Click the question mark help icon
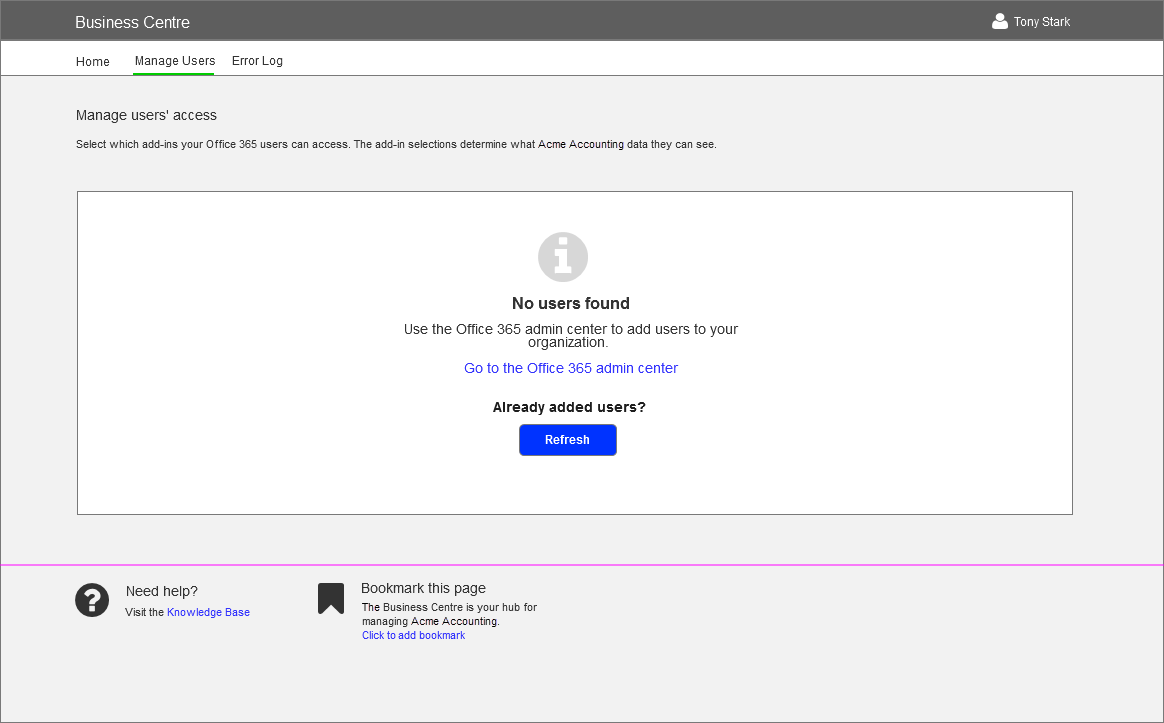The height and width of the screenshot is (723, 1164). point(92,600)
